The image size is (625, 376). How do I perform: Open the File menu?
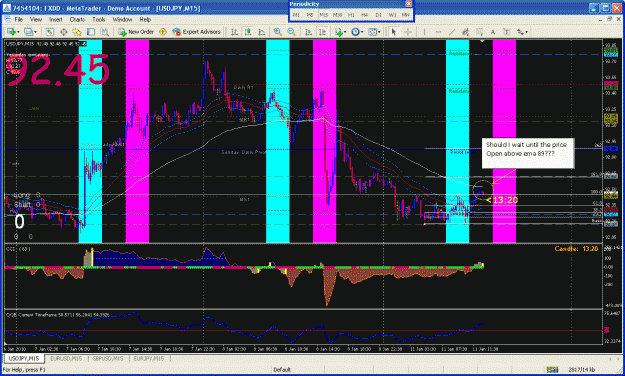click(19, 19)
